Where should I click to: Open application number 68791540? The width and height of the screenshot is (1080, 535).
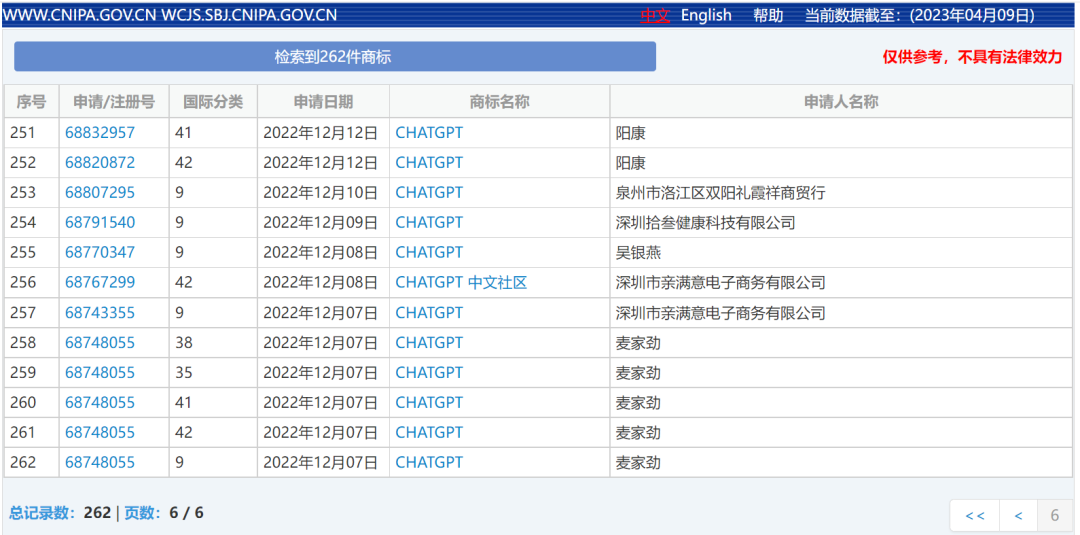(x=100, y=222)
